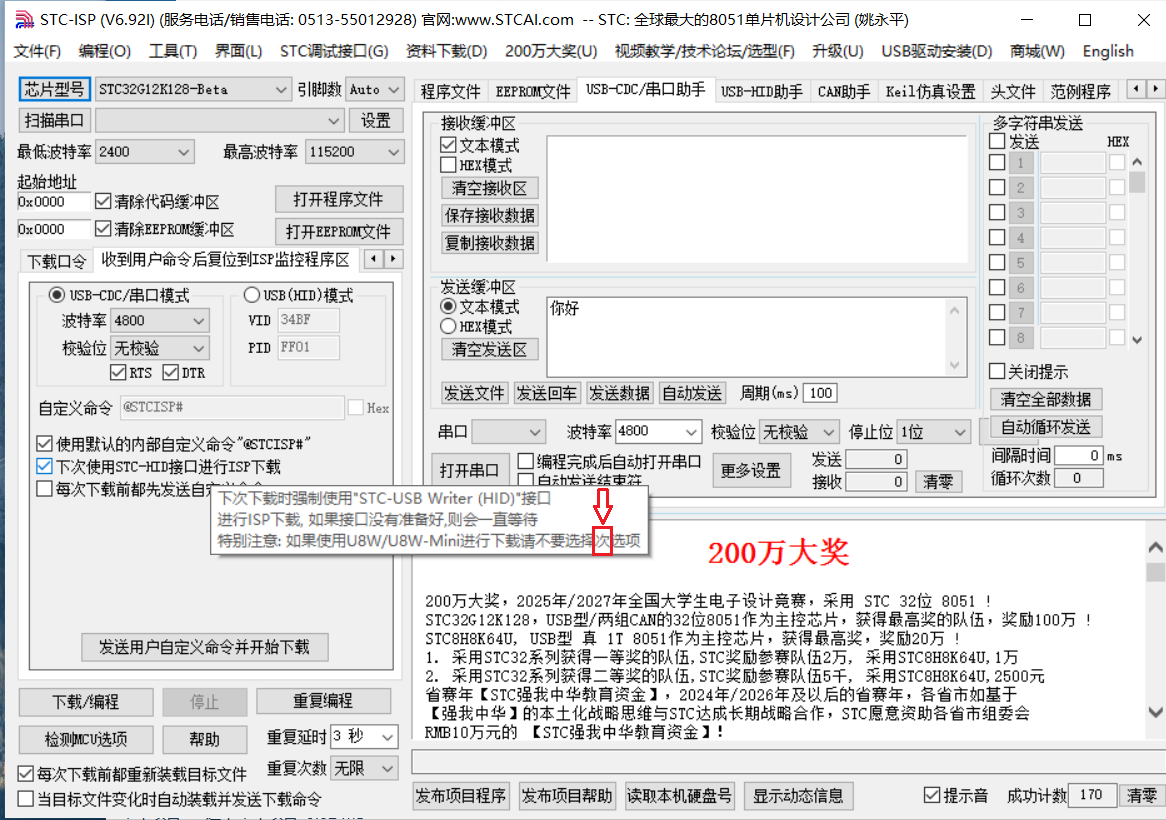
Task: Toggle 编程完成后自动打开串口 checkbox
Action: [526, 461]
